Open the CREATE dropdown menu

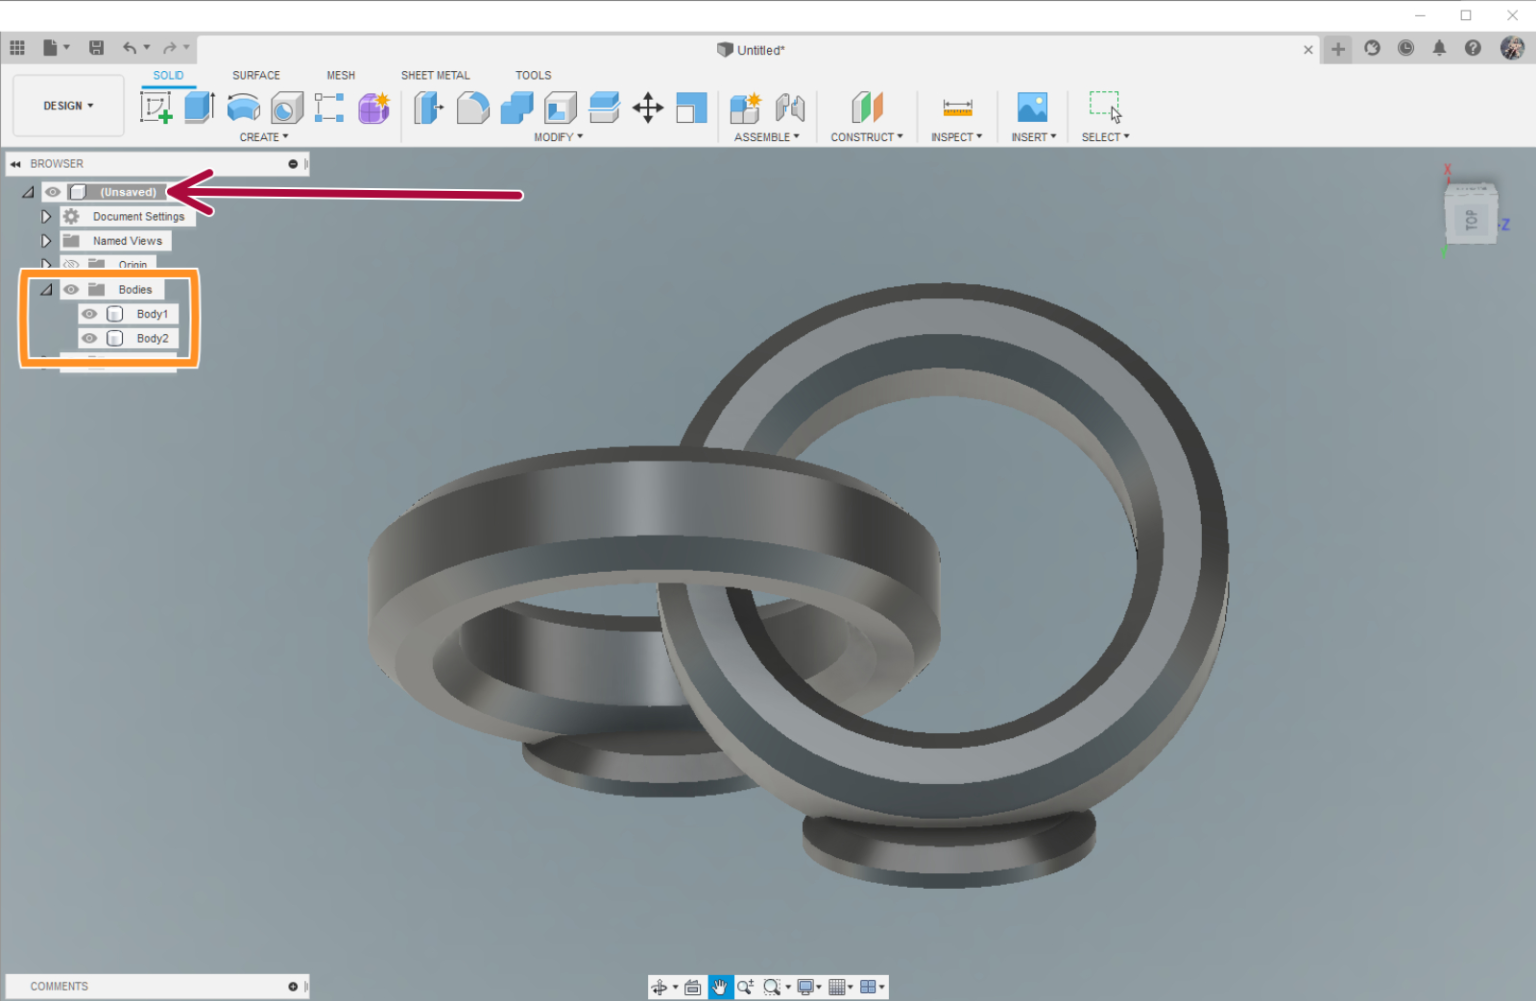[x=264, y=137]
